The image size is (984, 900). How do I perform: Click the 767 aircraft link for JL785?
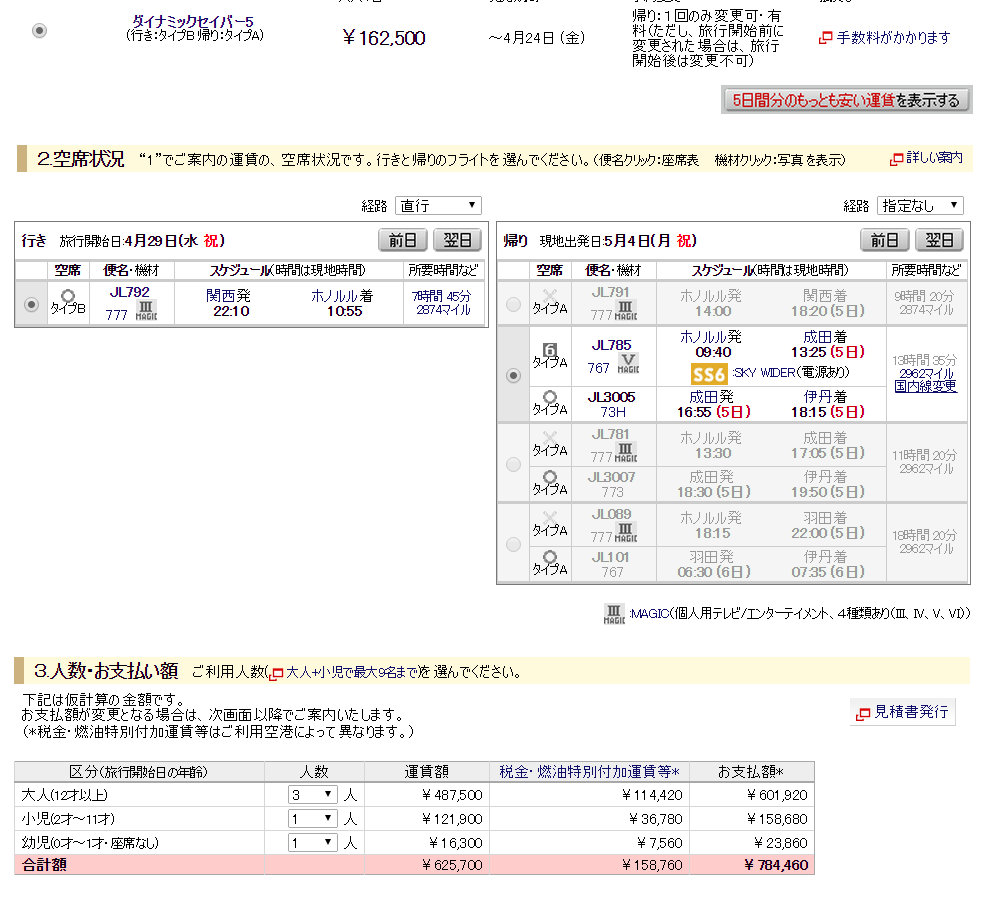(x=599, y=368)
